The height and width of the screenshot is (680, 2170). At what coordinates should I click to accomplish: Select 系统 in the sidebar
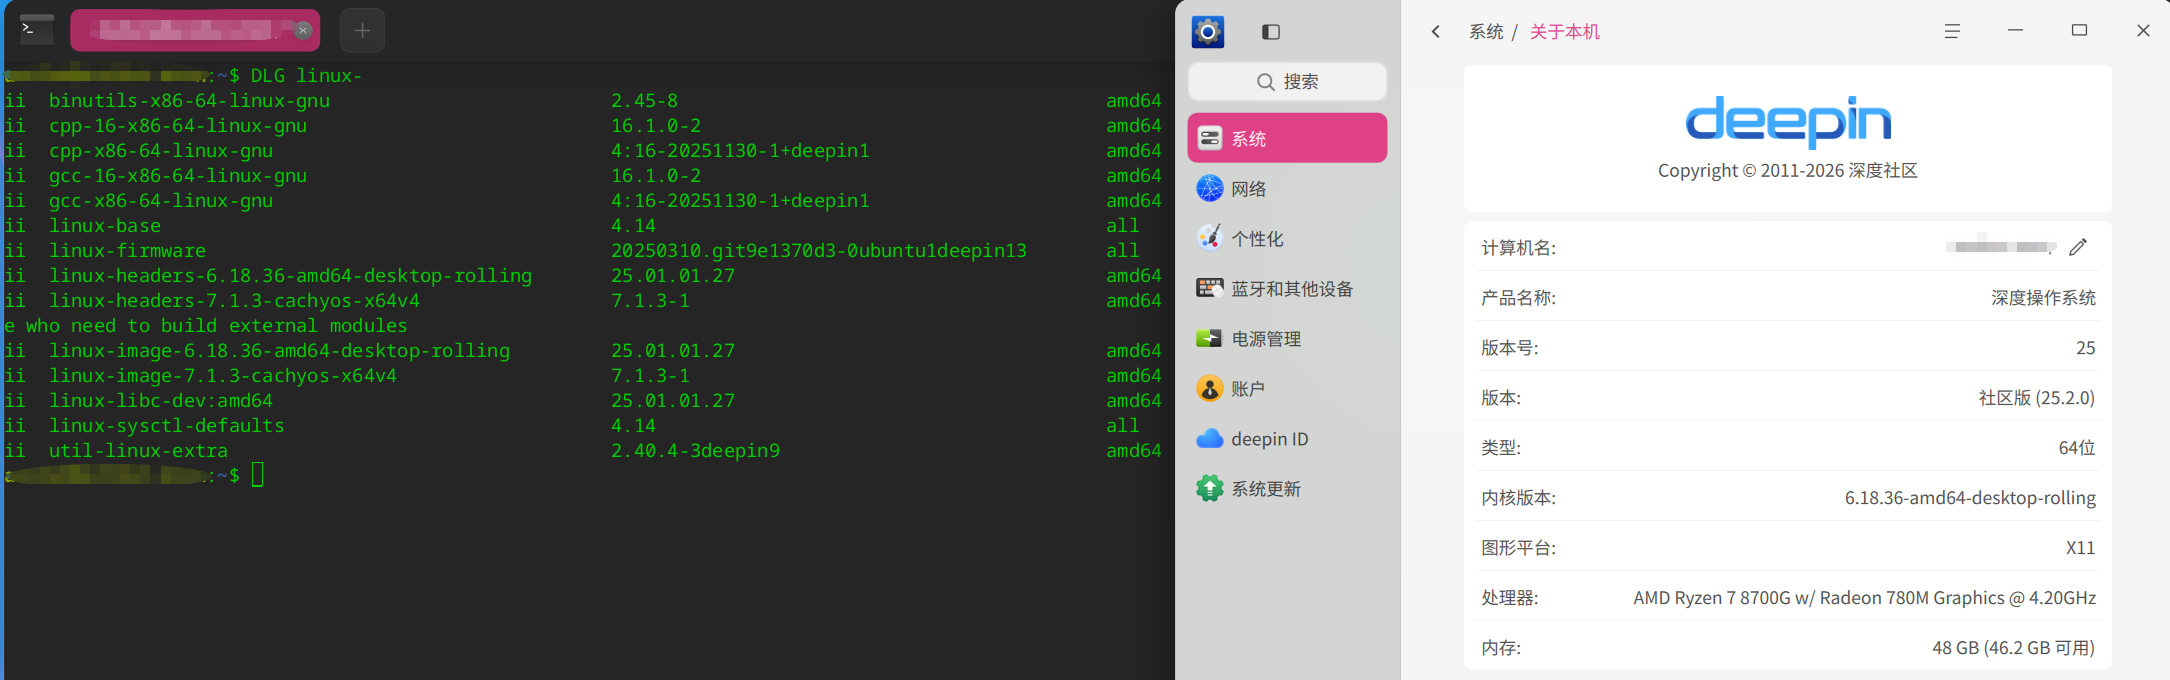click(x=1287, y=138)
